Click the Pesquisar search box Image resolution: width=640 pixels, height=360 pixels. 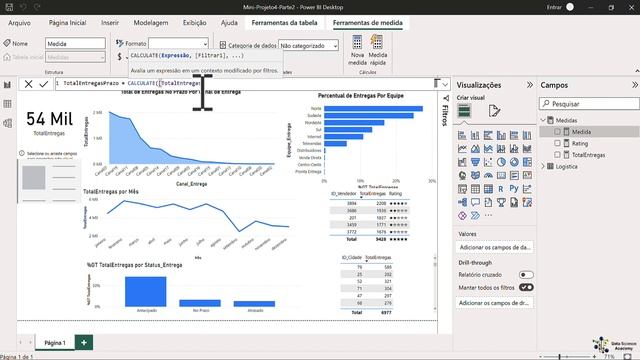tap(589, 104)
